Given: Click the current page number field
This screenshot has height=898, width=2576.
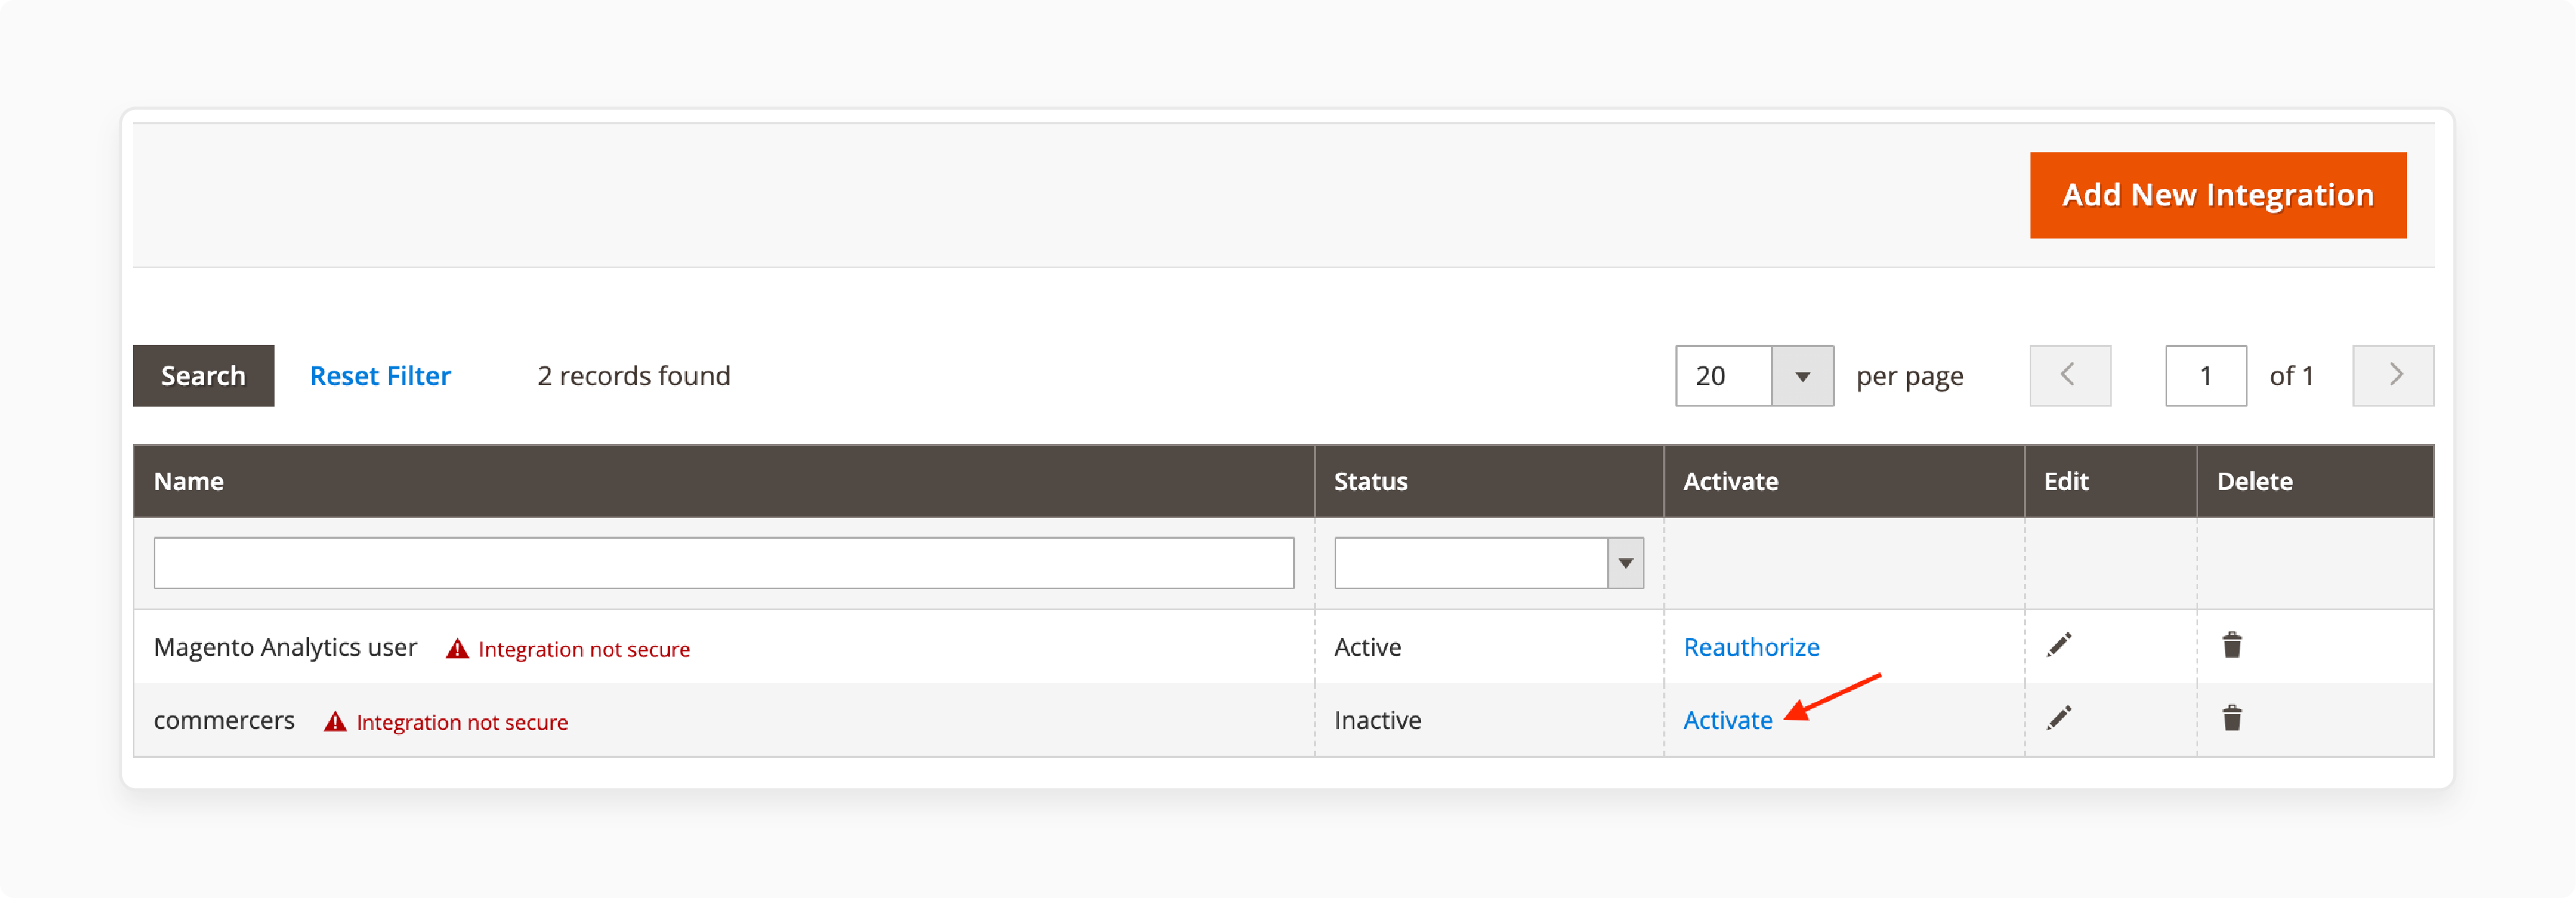Looking at the screenshot, I should pyautogui.click(x=2206, y=376).
